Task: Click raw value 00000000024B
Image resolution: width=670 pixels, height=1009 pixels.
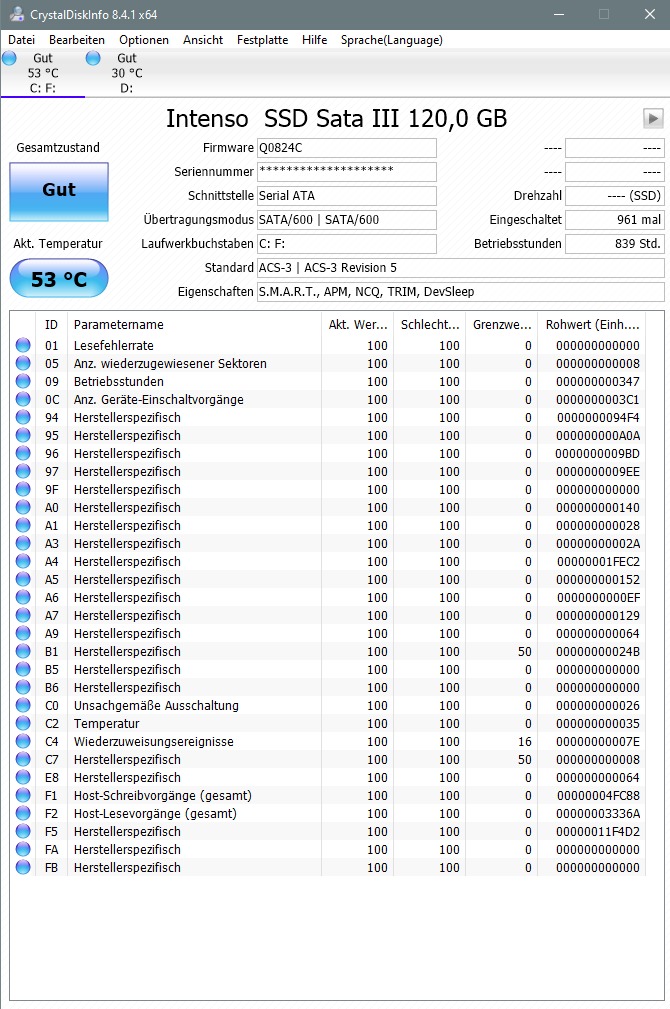Action: click(598, 652)
